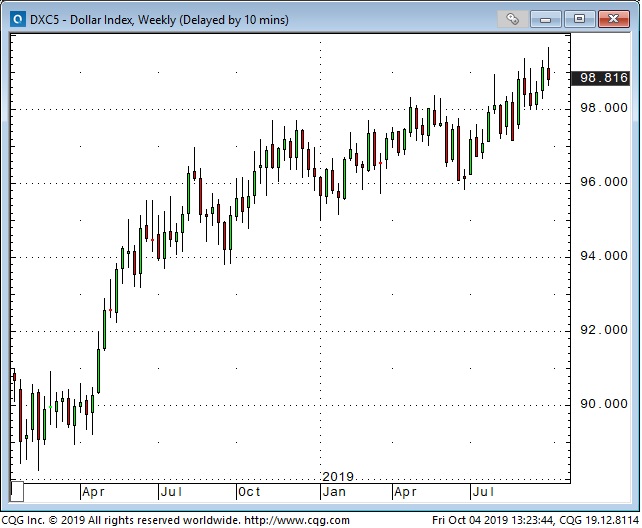Minimize the Dollar Index chart window
This screenshot has height=528, width=642.
tap(545, 19)
